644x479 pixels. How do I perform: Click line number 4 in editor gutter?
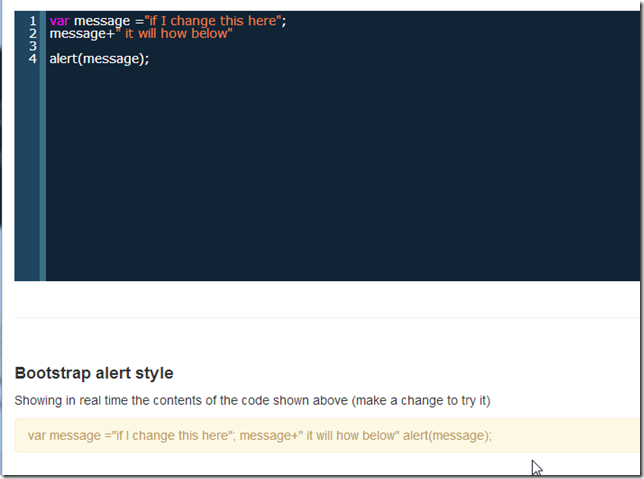[x=33, y=59]
